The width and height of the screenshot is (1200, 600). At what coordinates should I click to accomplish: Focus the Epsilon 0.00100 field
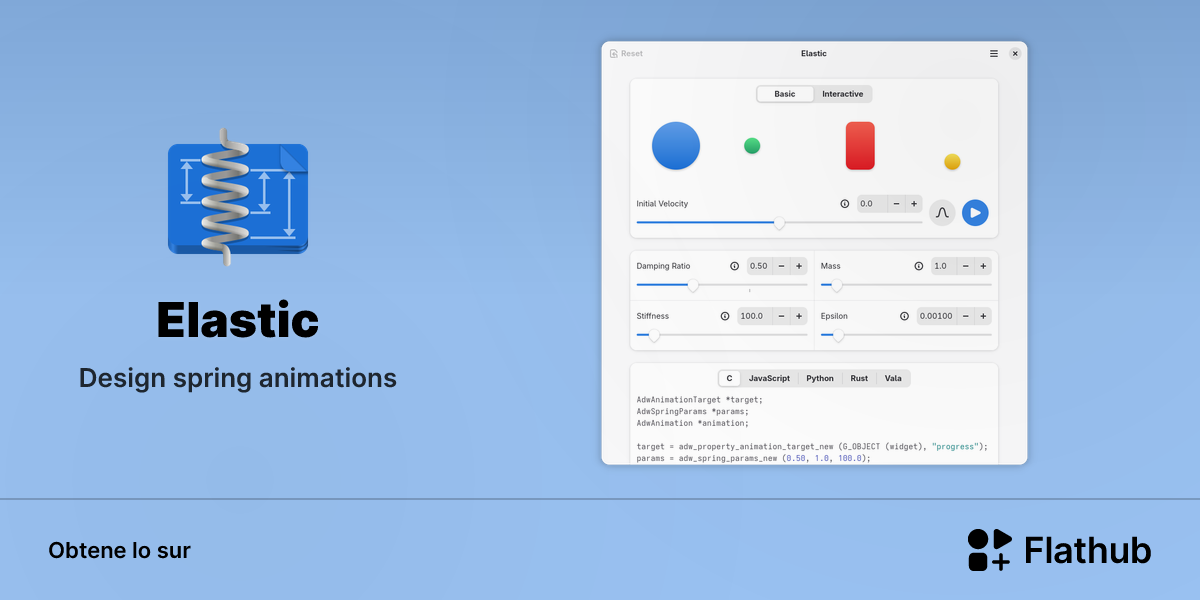937,316
